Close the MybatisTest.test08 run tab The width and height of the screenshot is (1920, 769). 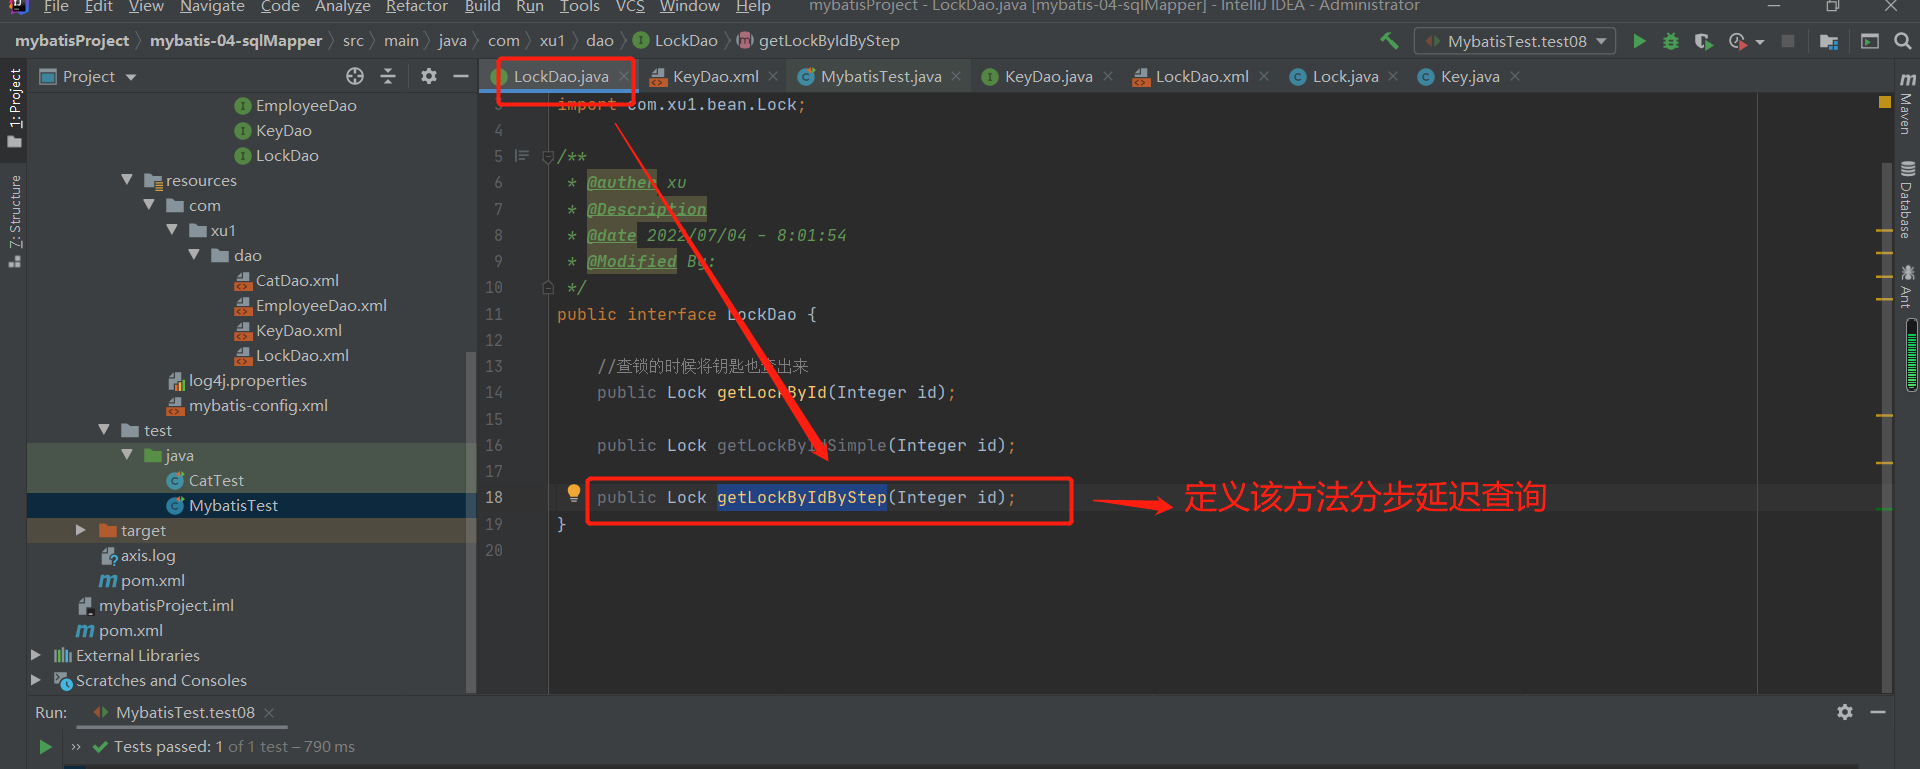(269, 712)
